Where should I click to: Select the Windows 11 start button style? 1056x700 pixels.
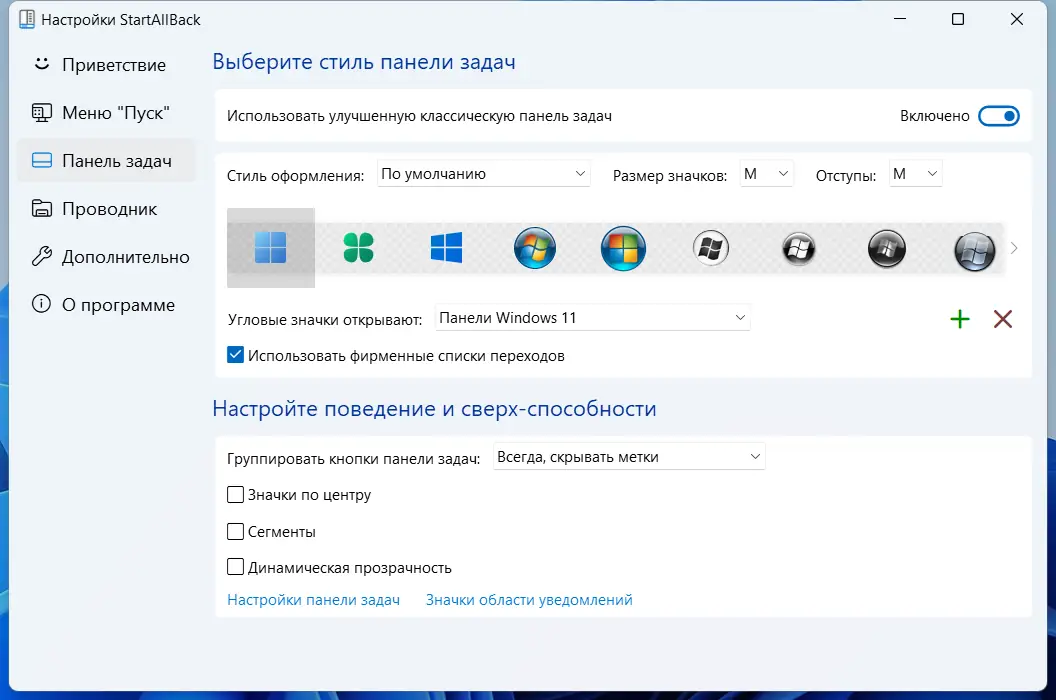point(271,248)
